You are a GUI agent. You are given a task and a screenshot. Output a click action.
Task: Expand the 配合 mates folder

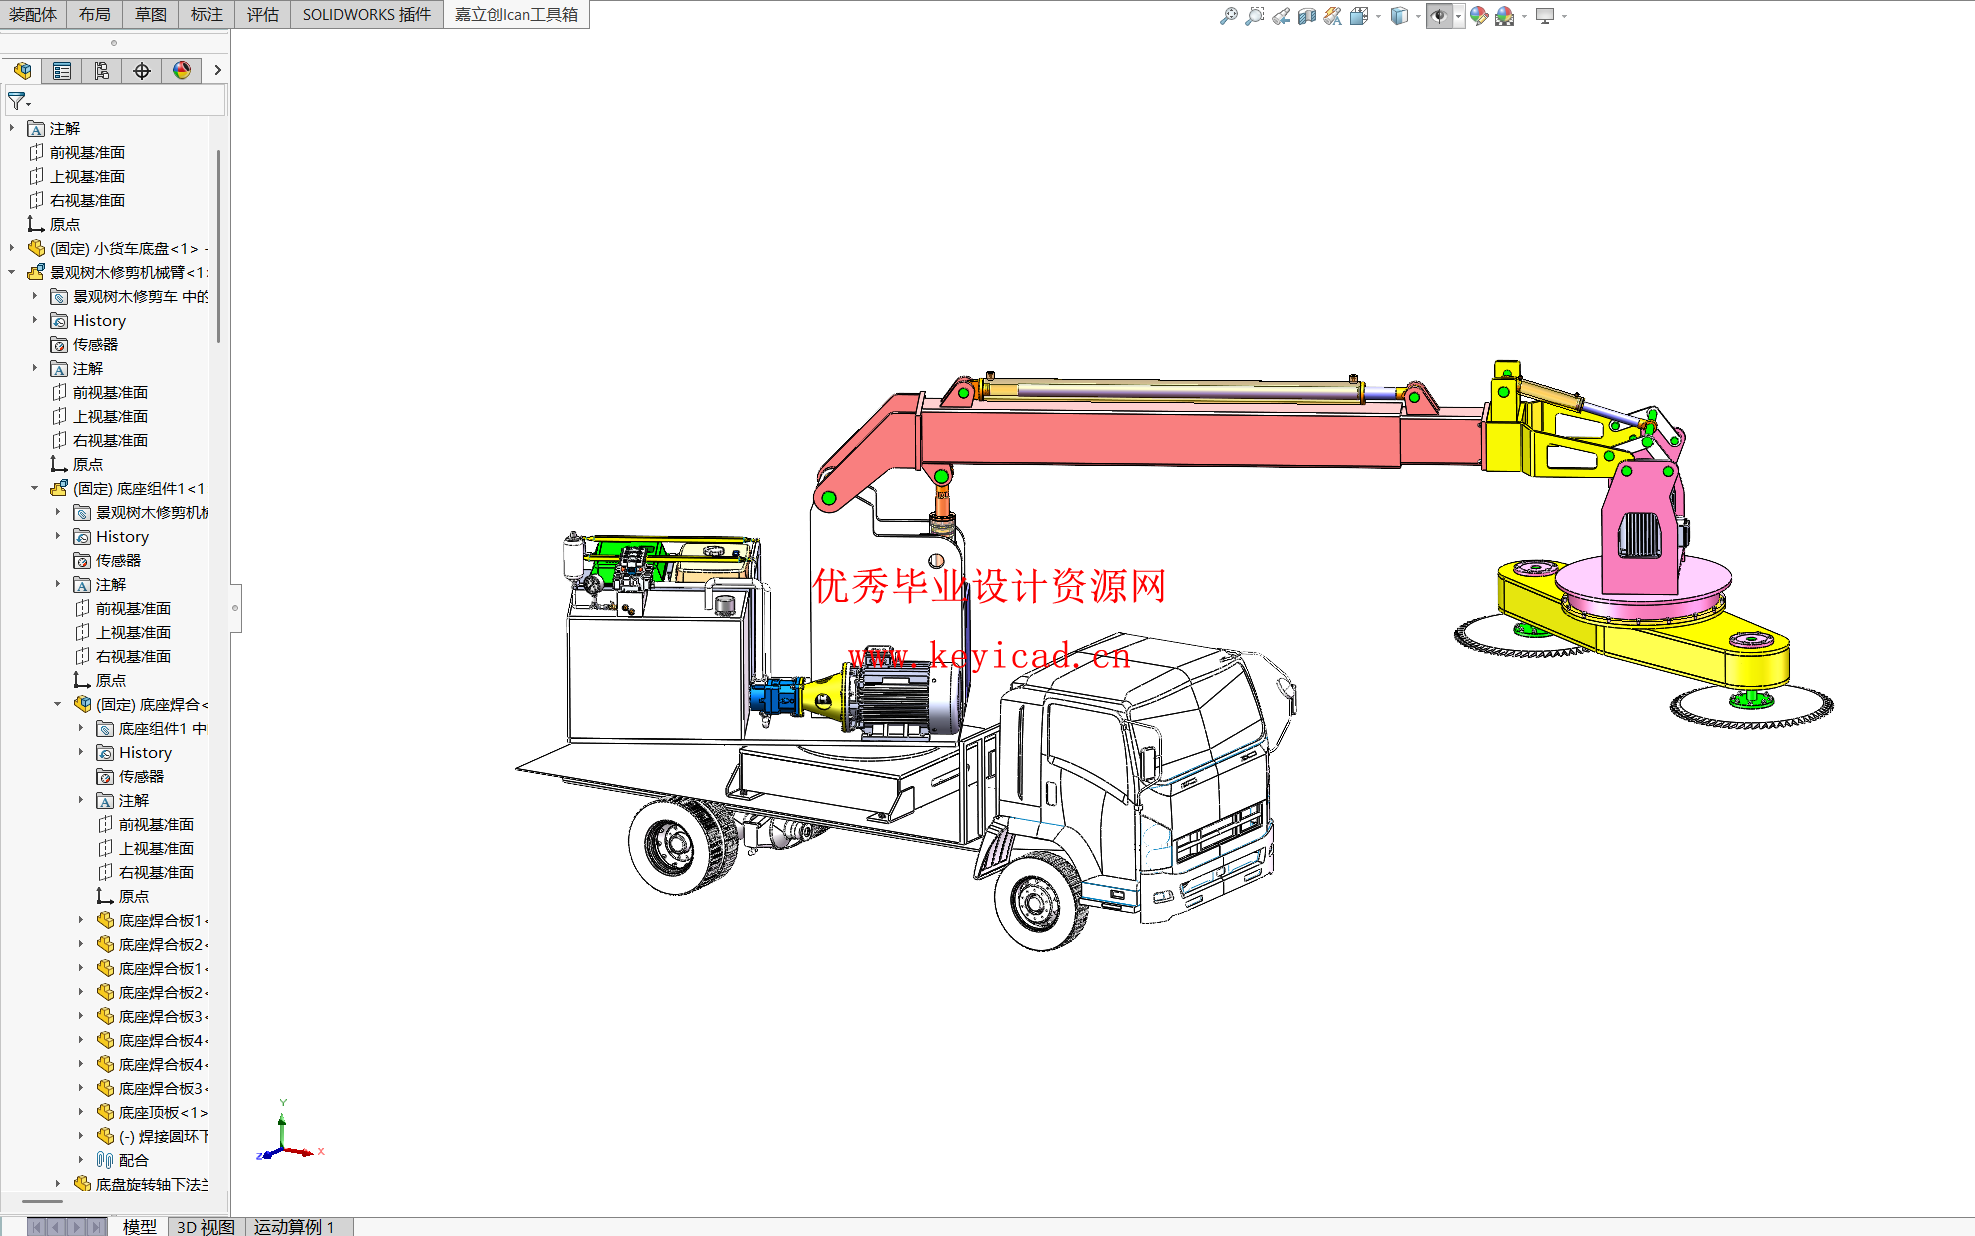point(81,1160)
